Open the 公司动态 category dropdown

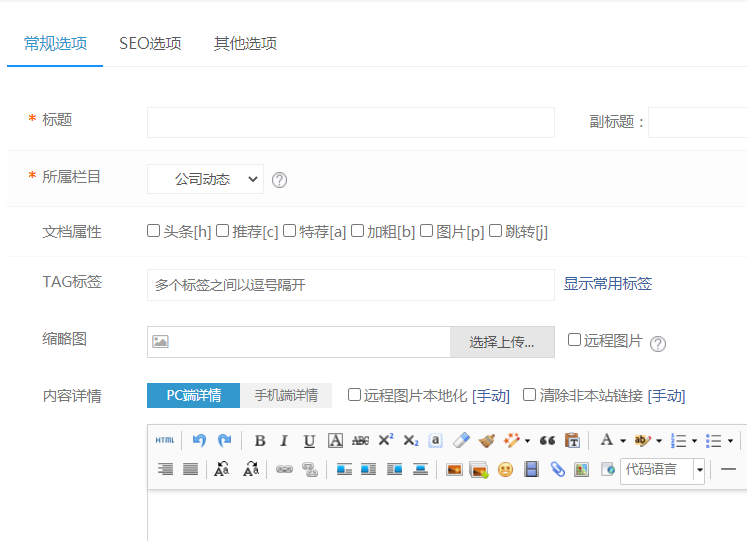click(x=205, y=179)
